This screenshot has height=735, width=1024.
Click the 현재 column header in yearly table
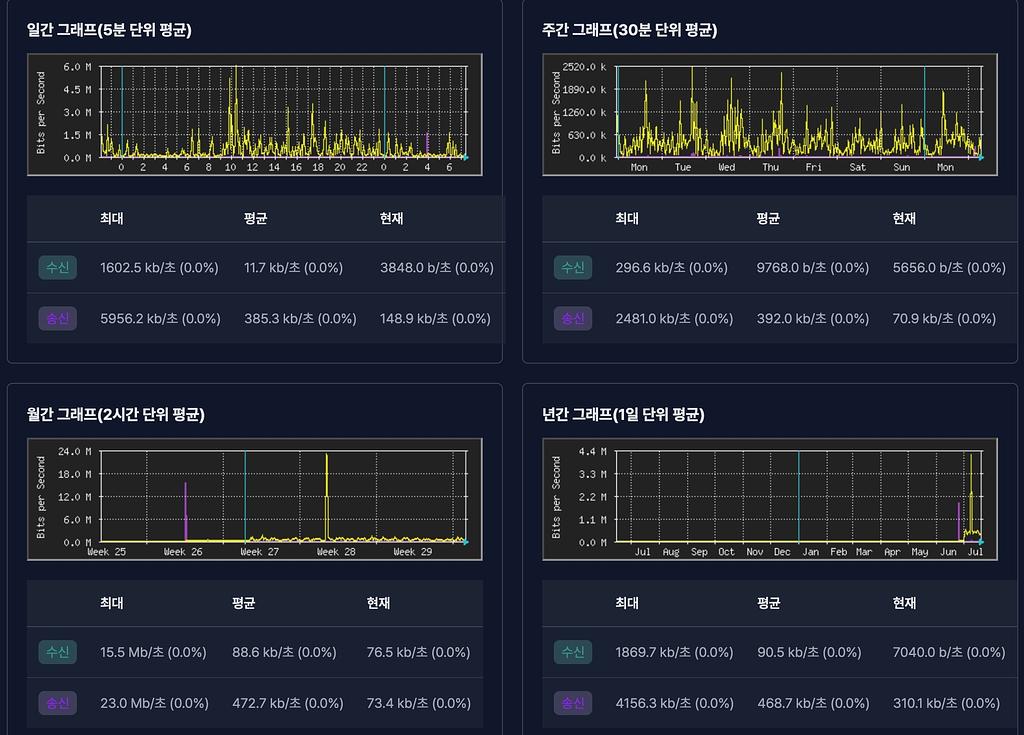(x=904, y=603)
